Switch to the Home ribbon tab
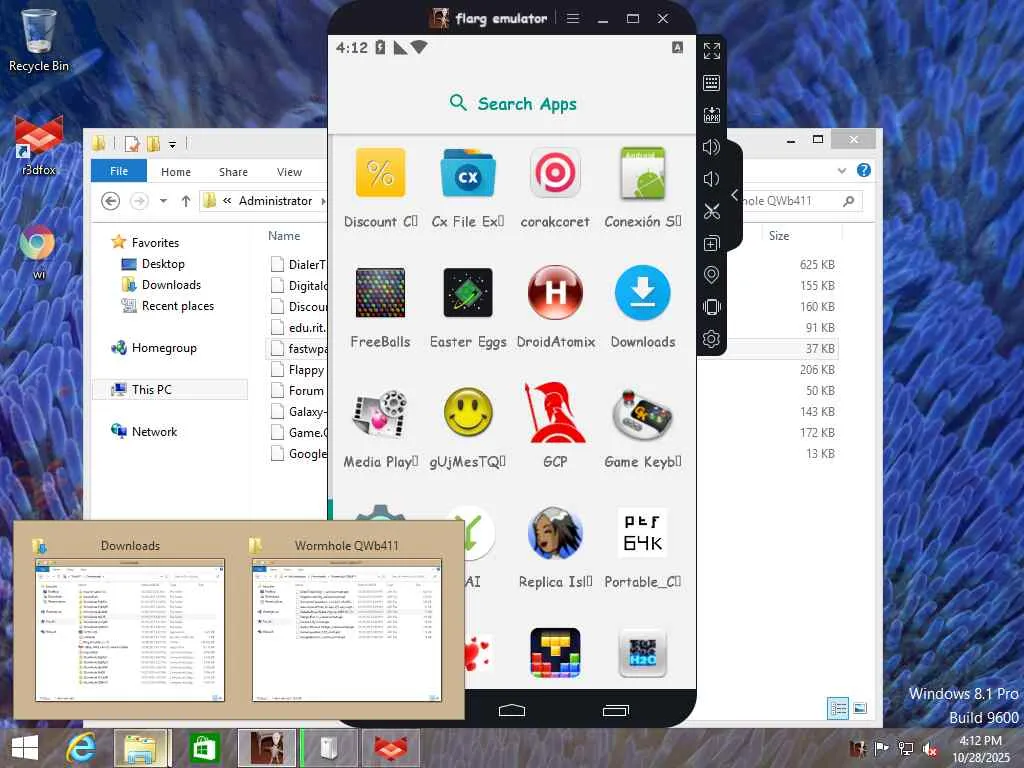Viewport: 1024px width, 768px height. tap(176, 172)
